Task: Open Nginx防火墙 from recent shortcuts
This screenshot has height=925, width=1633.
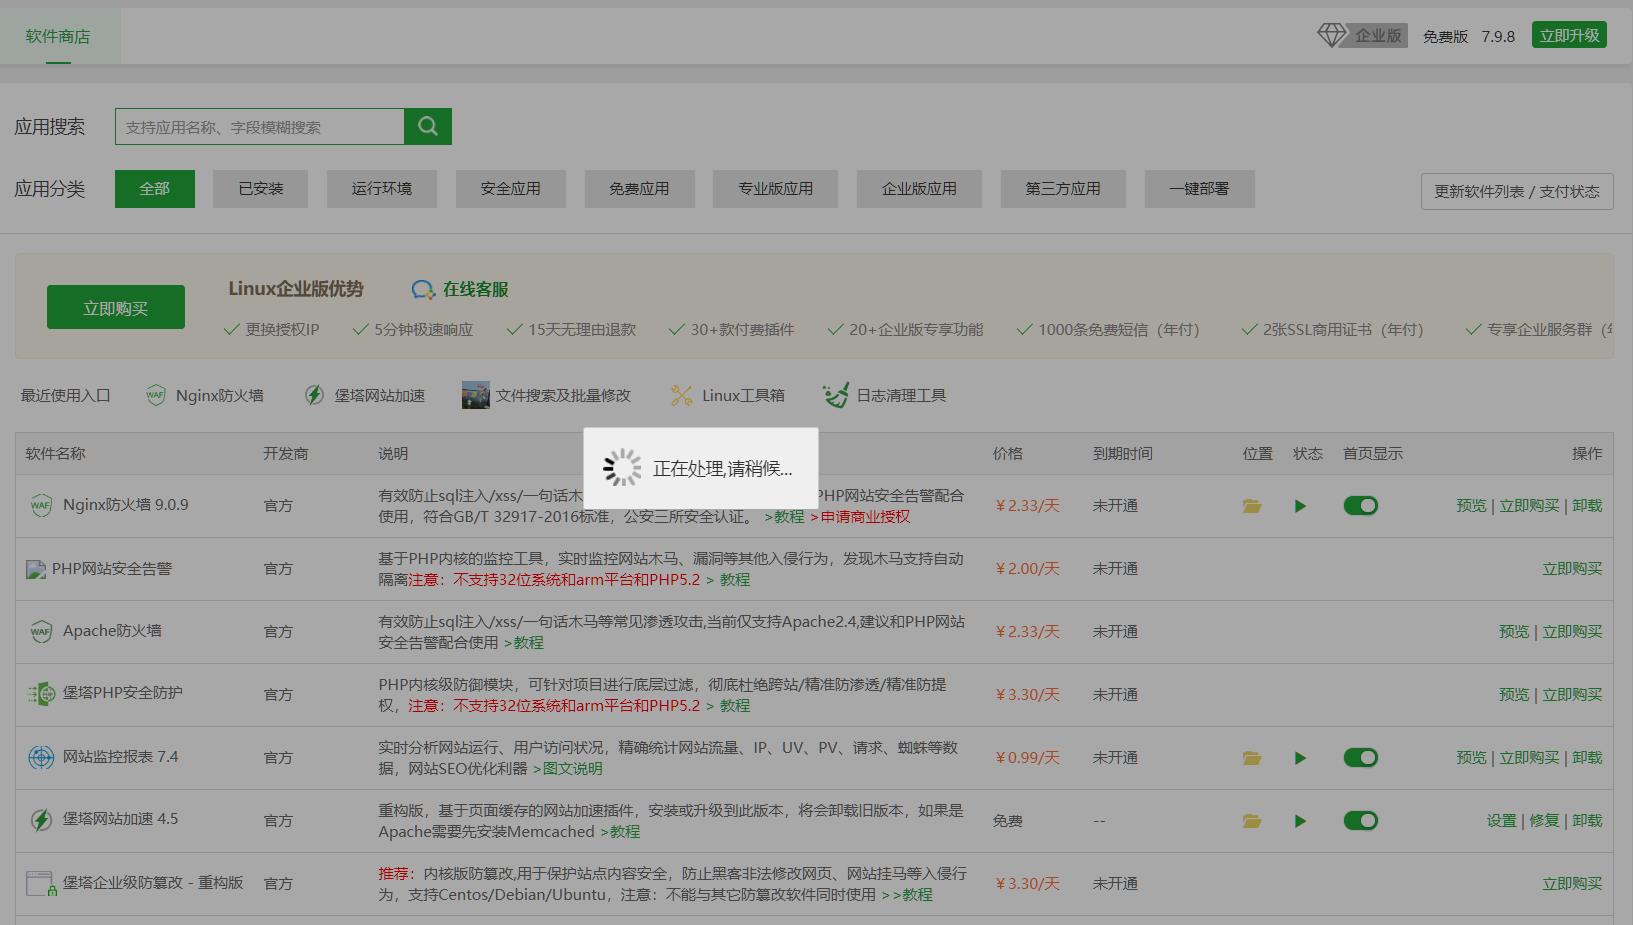Action: point(155,395)
